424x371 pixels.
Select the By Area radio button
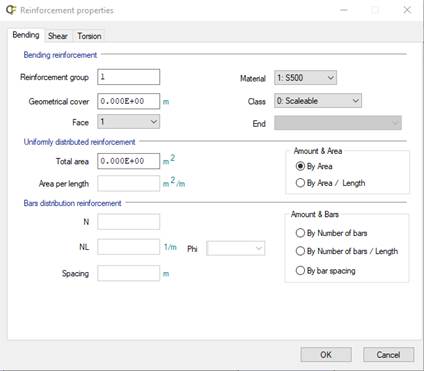pos(314,166)
